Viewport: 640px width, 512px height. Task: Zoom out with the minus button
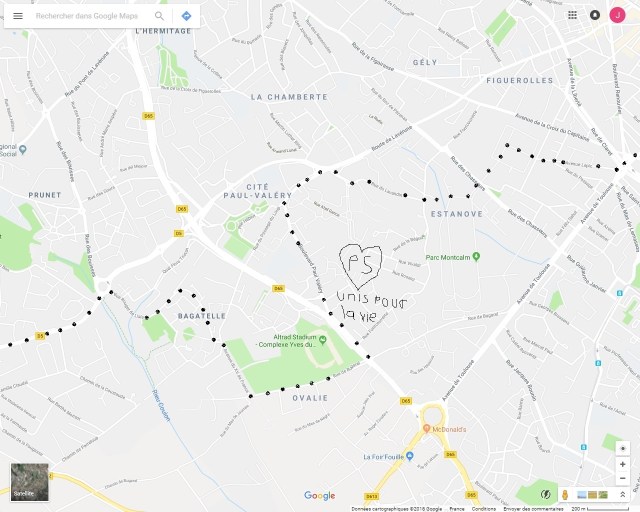pyautogui.click(x=623, y=478)
